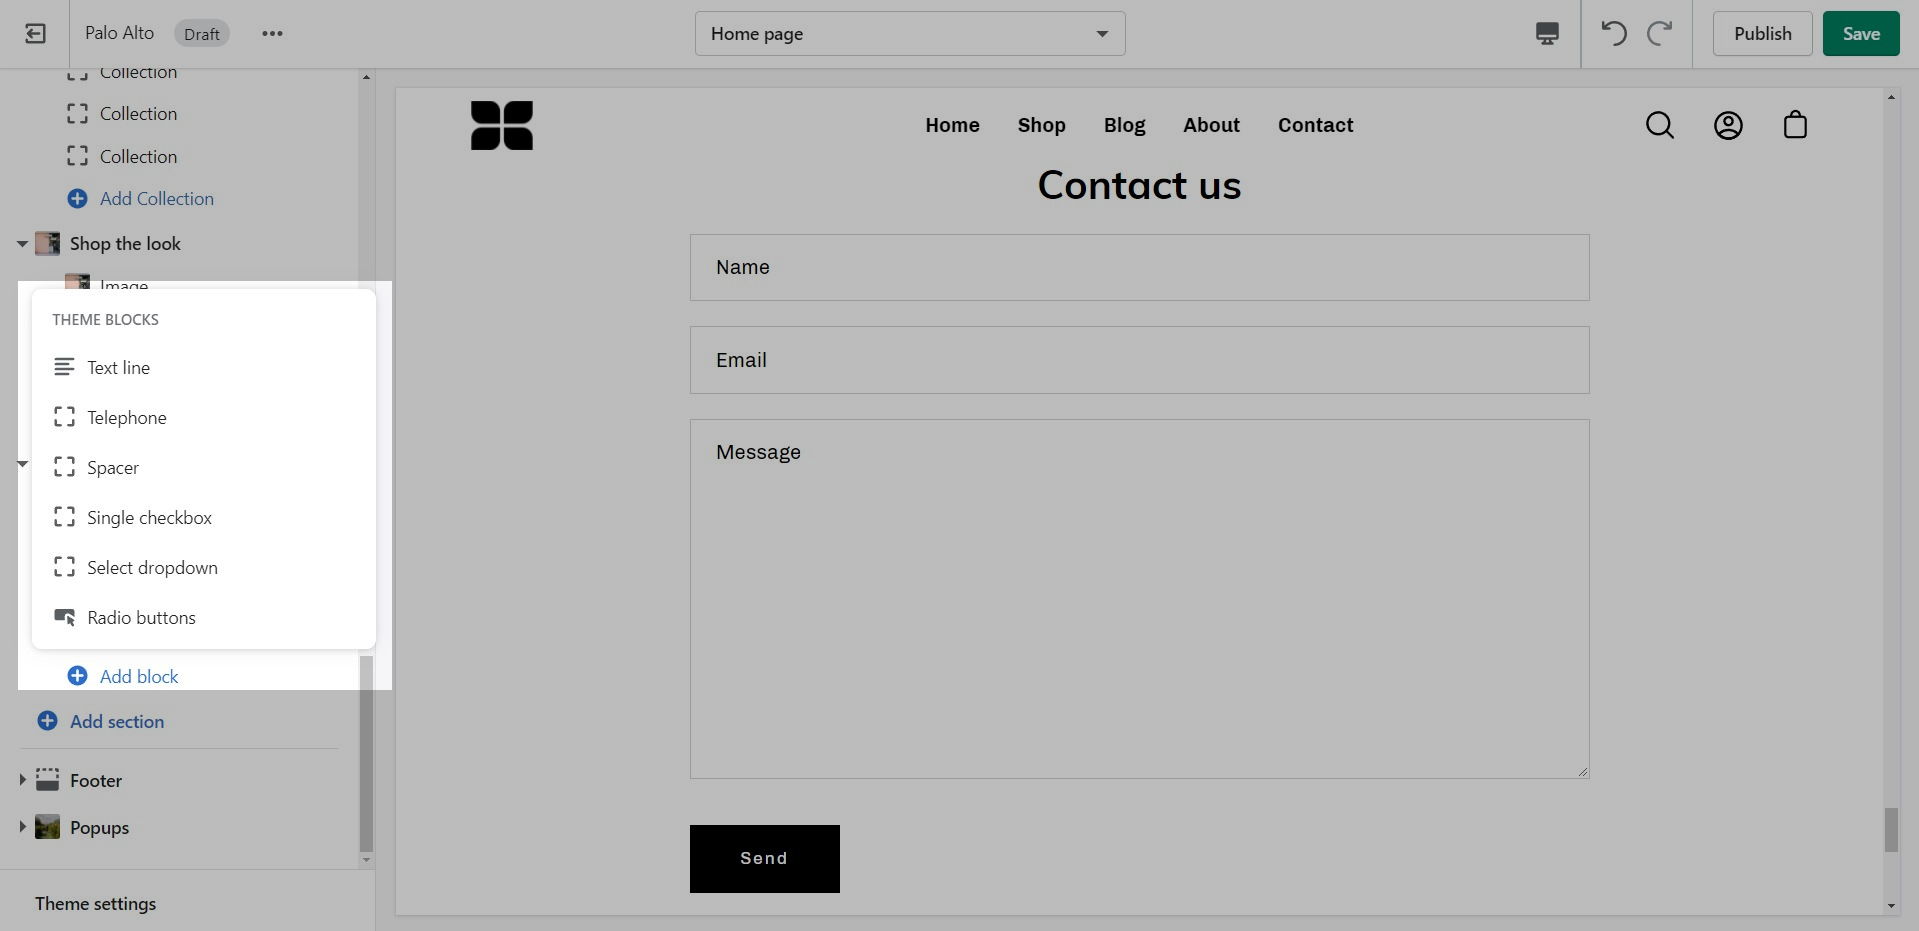Click the store logo in header
The width and height of the screenshot is (1919, 931).
(502, 126)
